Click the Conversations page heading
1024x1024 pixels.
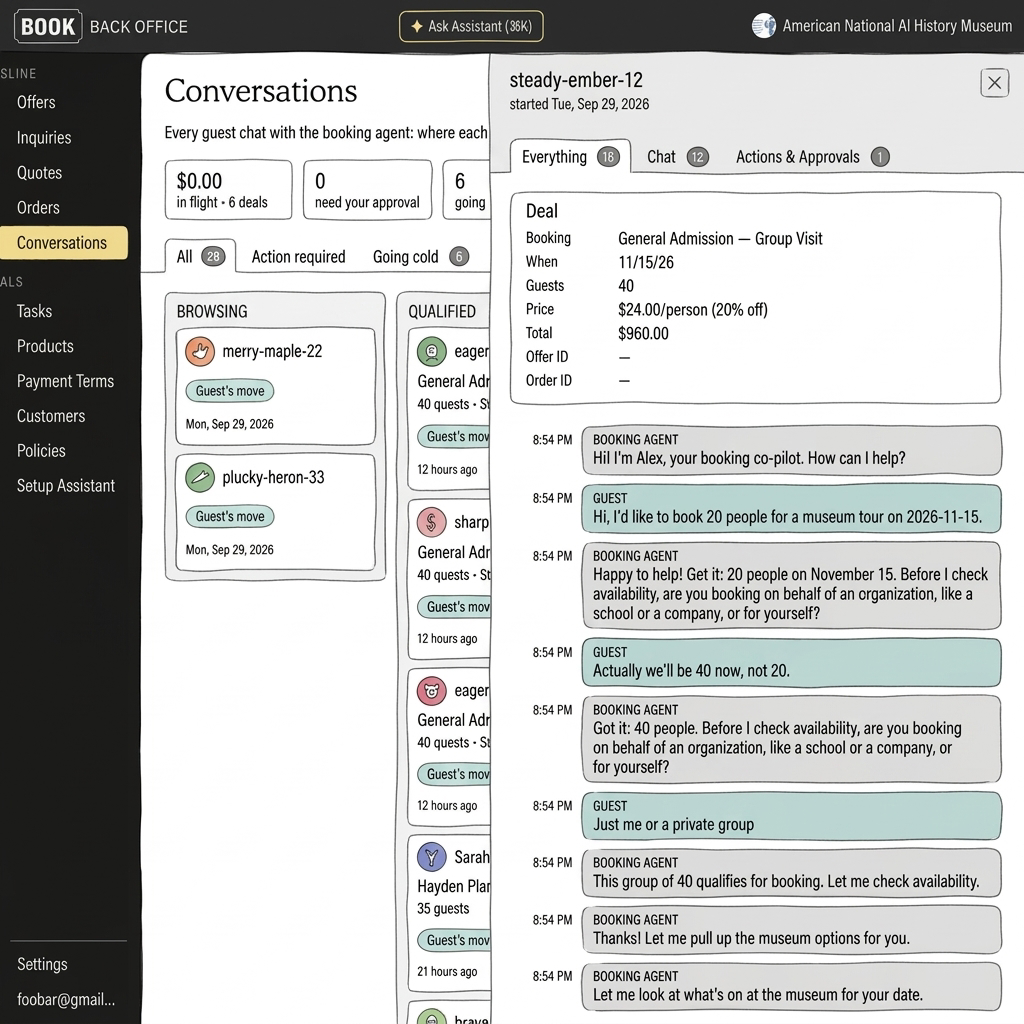coord(261,91)
